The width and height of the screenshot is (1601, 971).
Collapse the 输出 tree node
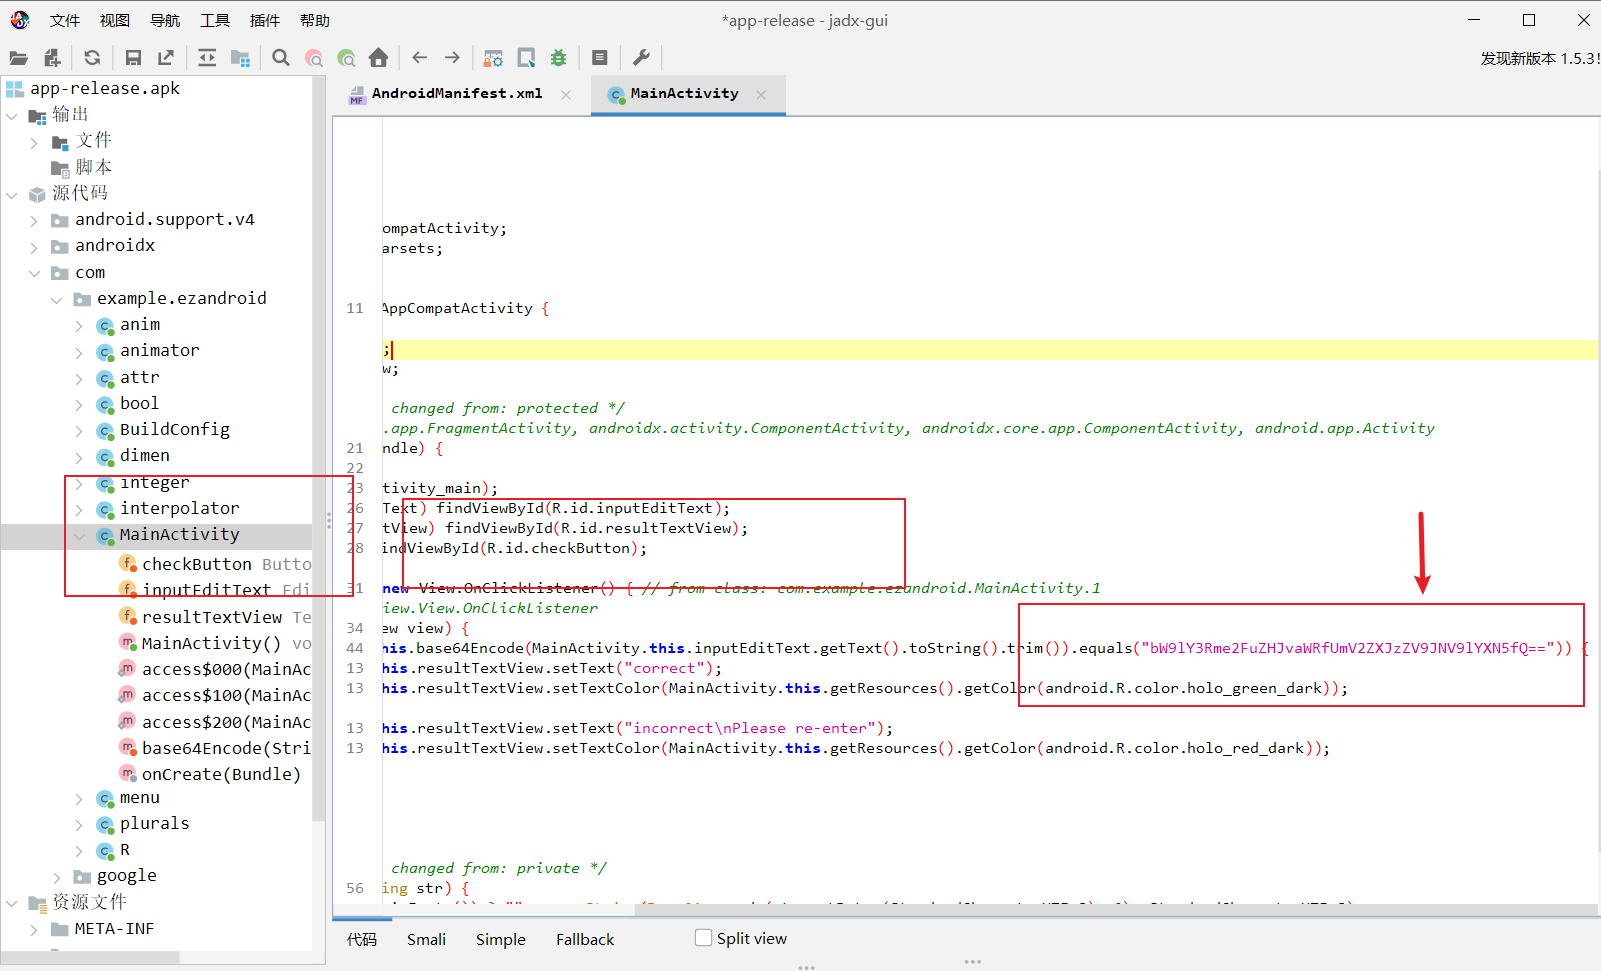(x=12, y=115)
